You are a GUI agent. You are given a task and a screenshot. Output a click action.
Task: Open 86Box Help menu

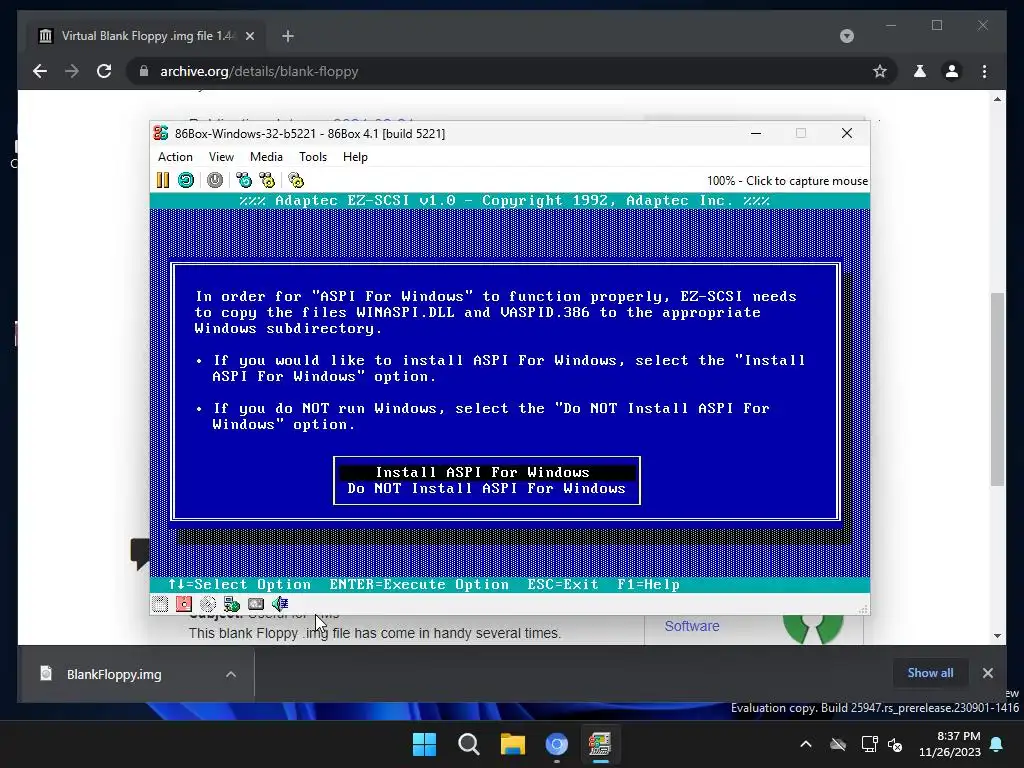[355, 157]
